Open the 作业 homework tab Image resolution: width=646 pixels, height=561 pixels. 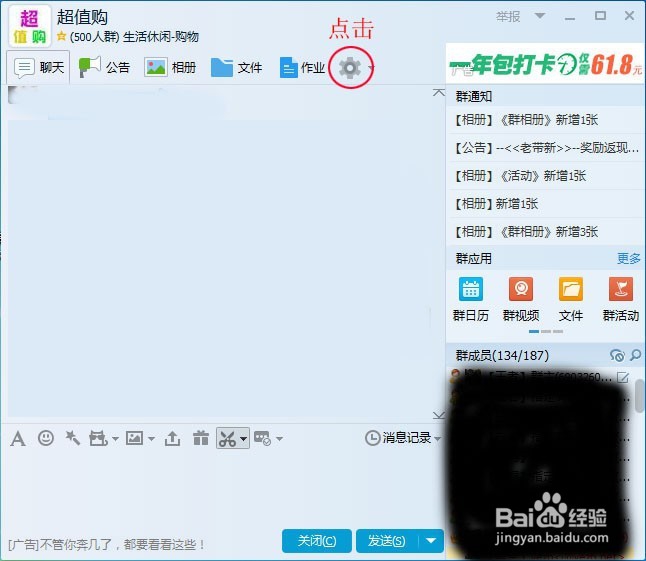(302, 67)
